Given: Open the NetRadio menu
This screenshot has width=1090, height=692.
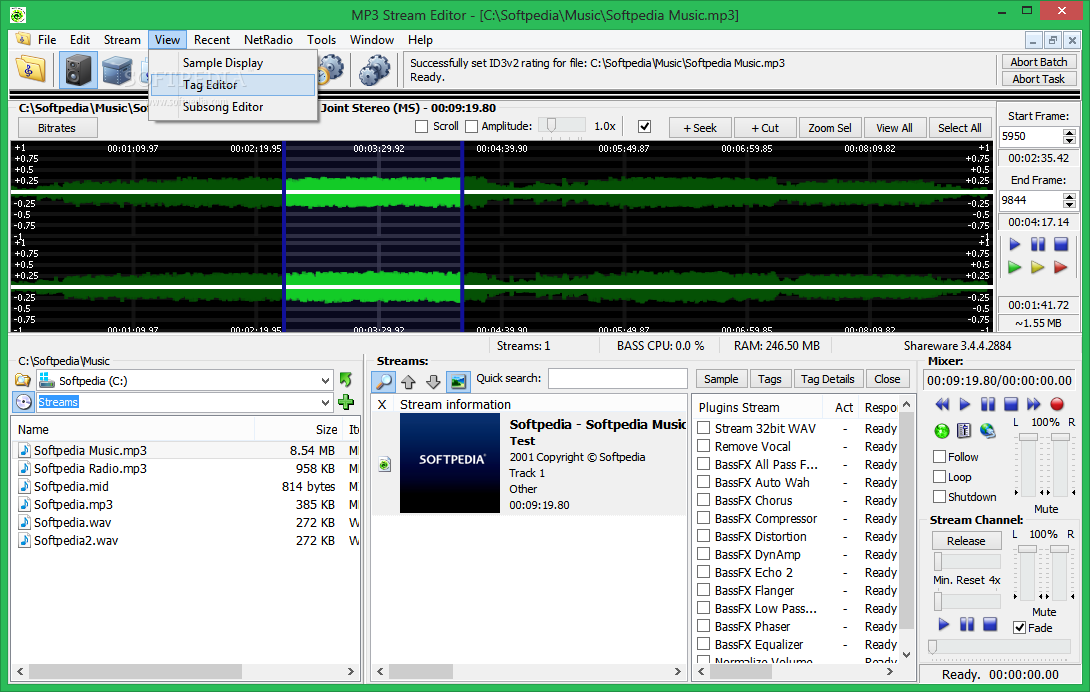Looking at the screenshot, I should tap(268, 40).
